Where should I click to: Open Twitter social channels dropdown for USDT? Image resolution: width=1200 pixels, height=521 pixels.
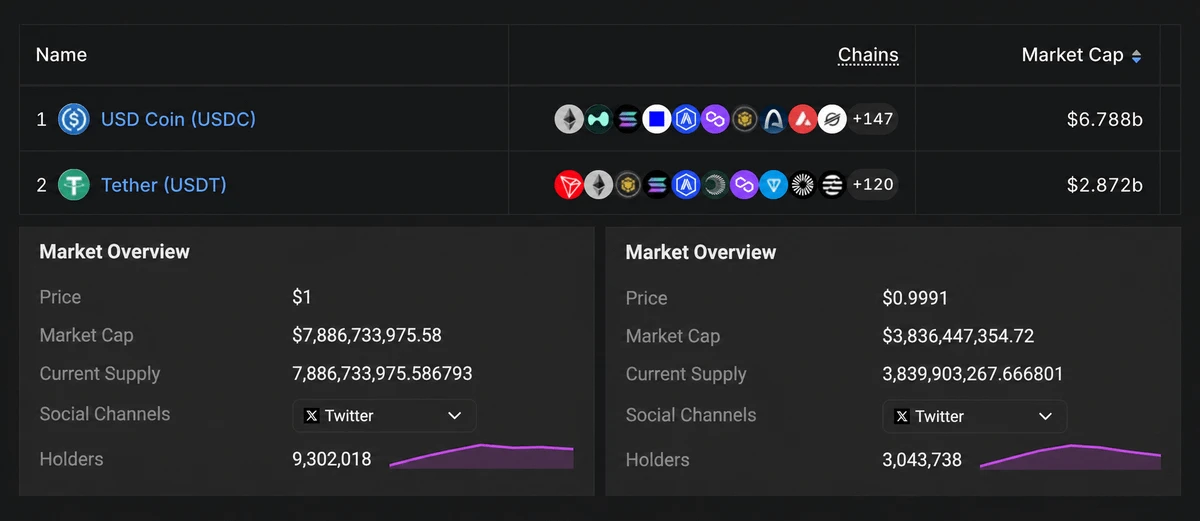(975, 417)
